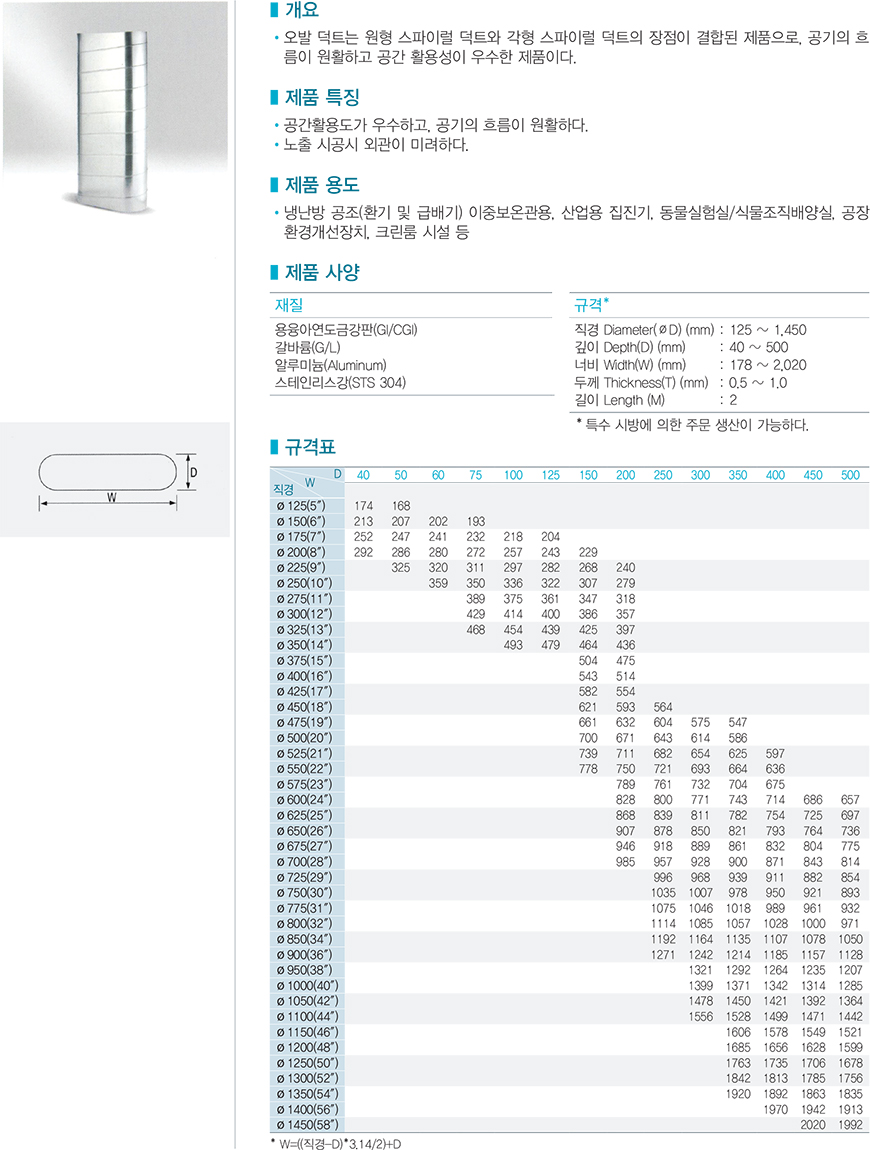Click the blue marker beside 개요 heading
Image resolution: width=870 pixels, height=1150 pixels.
pos(274,11)
